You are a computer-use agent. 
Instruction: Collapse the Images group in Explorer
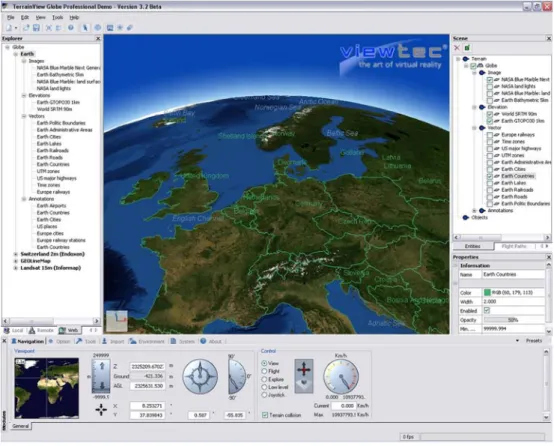[x=24, y=61]
